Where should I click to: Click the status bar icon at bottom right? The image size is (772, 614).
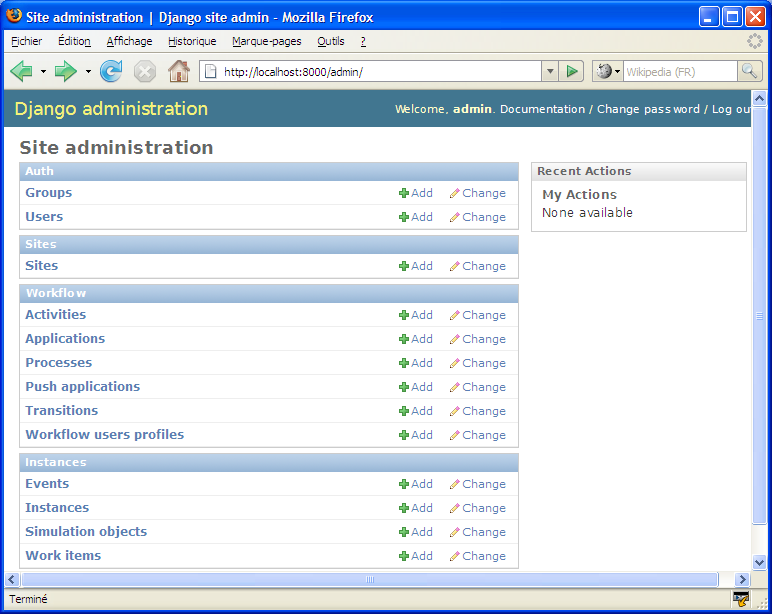click(740, 599)
